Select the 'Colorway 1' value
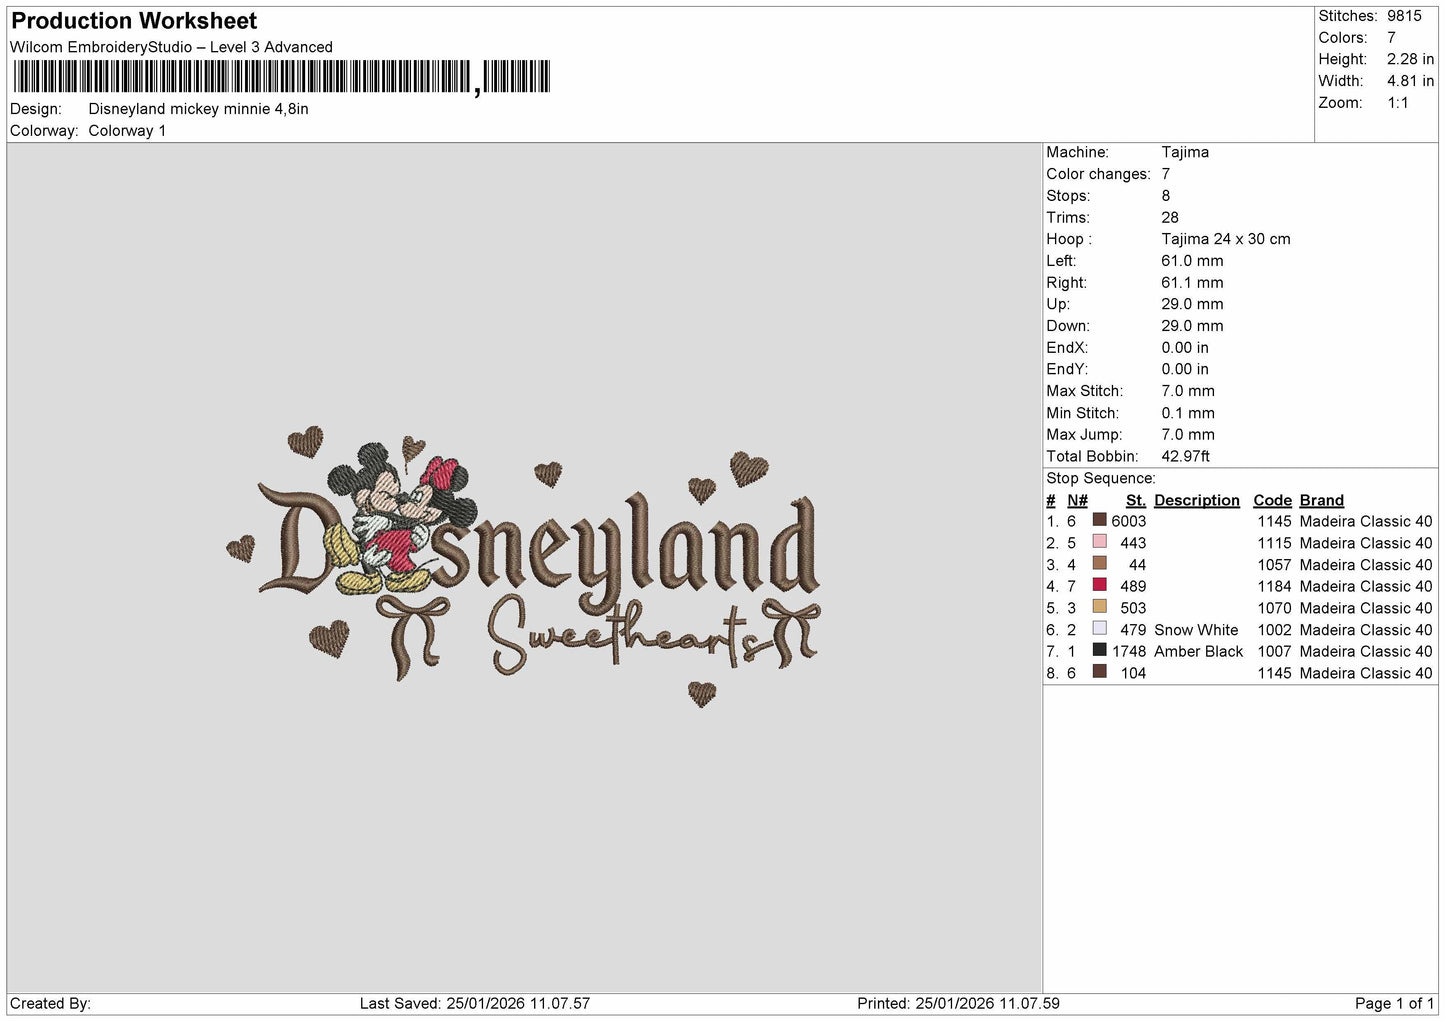This screenshot has height=1021, width=1445. point(127,131)
